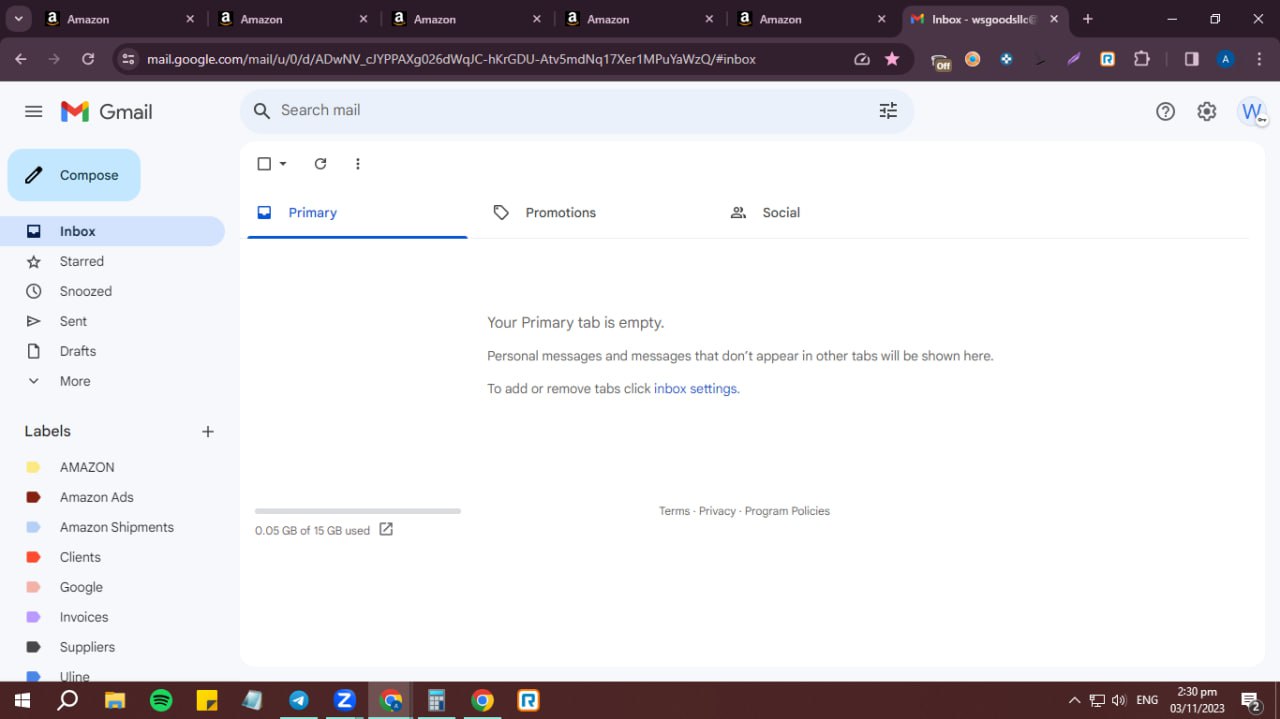Open Telegram from the taskbar

[299, 700]
